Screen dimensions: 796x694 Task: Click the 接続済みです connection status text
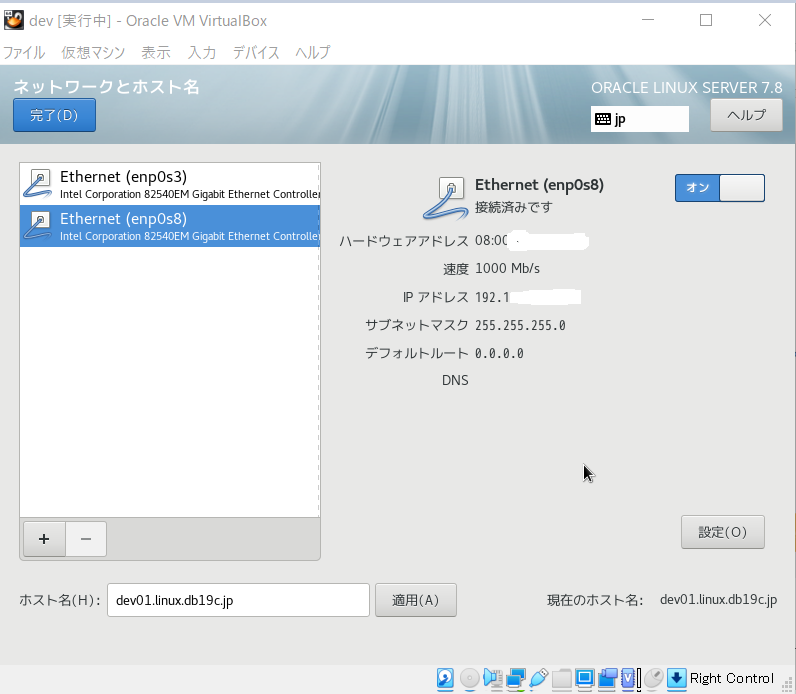[x=513, y=207]
